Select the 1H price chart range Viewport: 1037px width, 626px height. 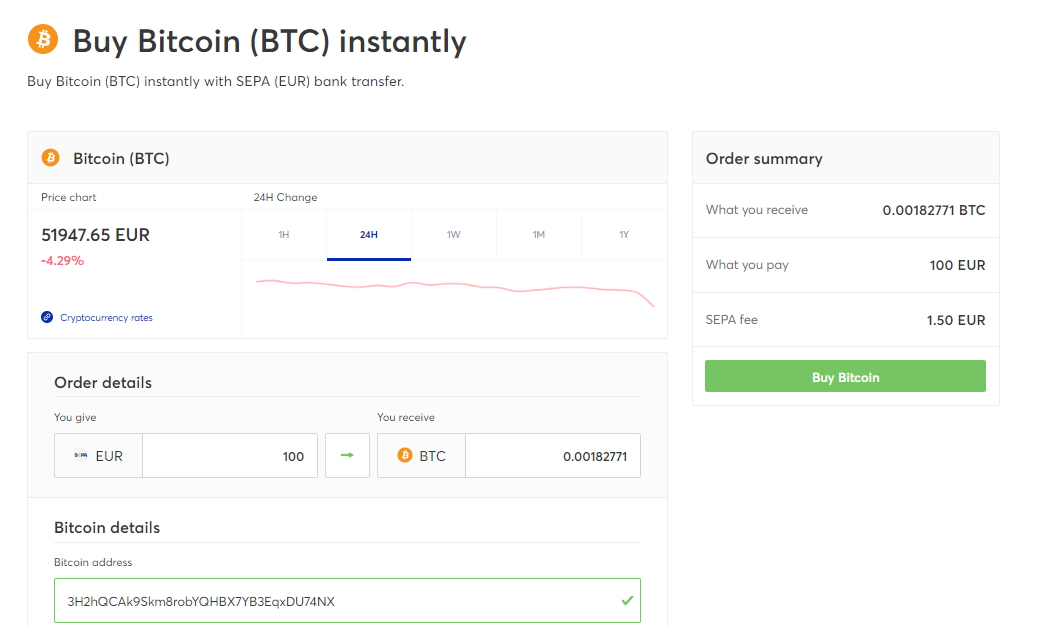pyautogui.click(x=283, y=234)
